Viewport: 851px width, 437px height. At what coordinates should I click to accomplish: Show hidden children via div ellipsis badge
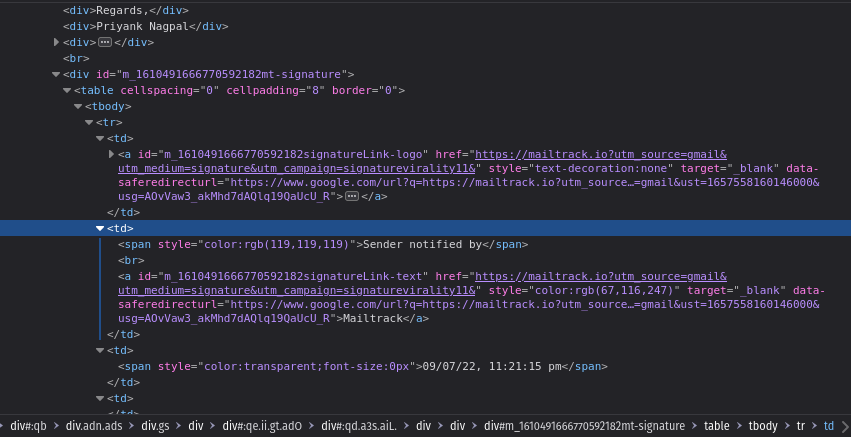click(105, 42)
